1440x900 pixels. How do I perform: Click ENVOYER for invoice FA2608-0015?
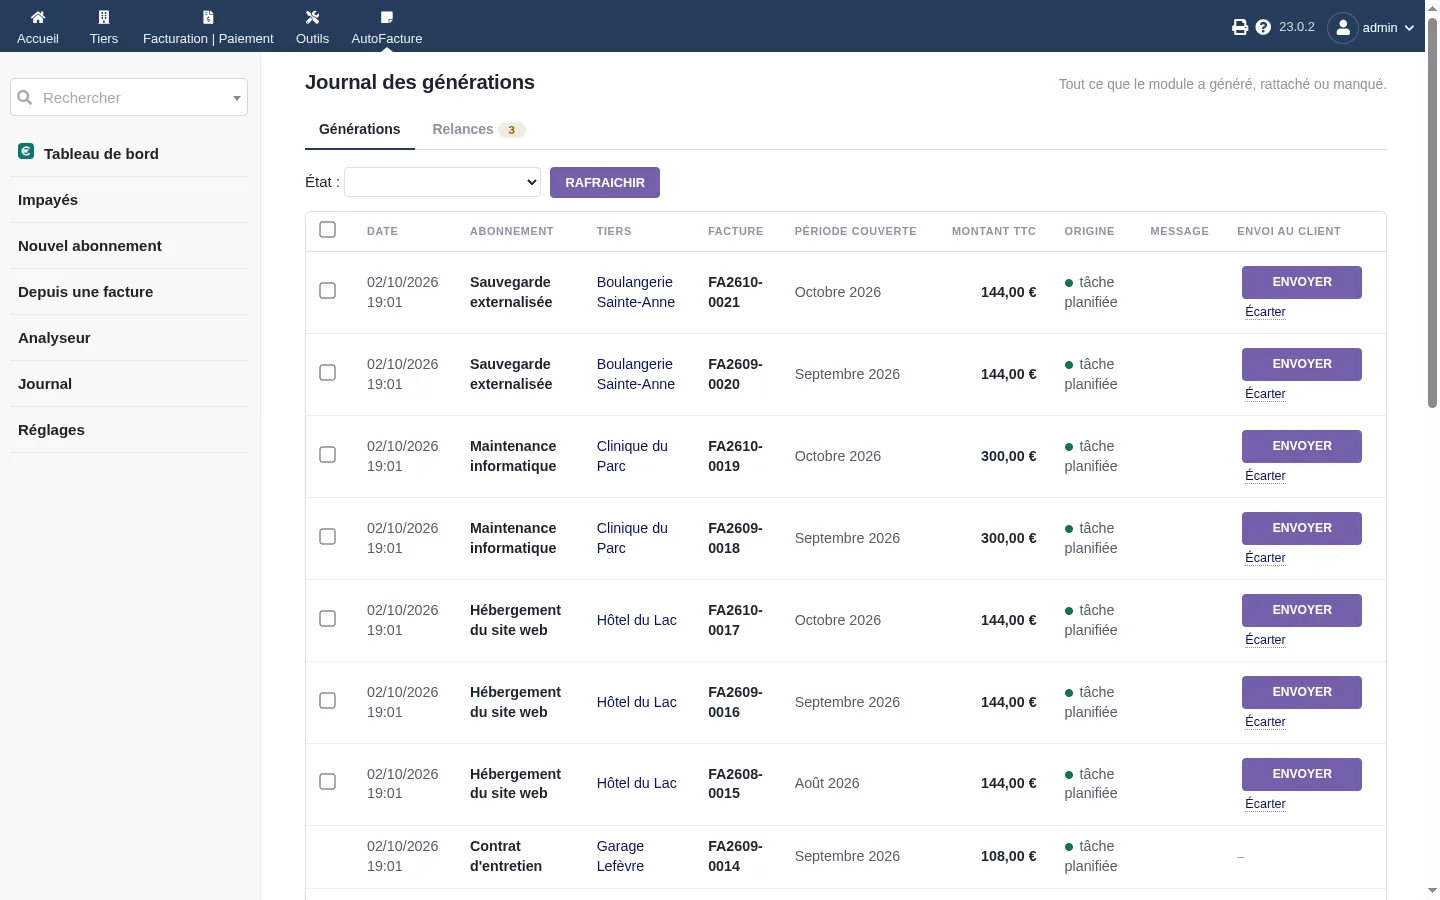click(x=1302, y=774)
